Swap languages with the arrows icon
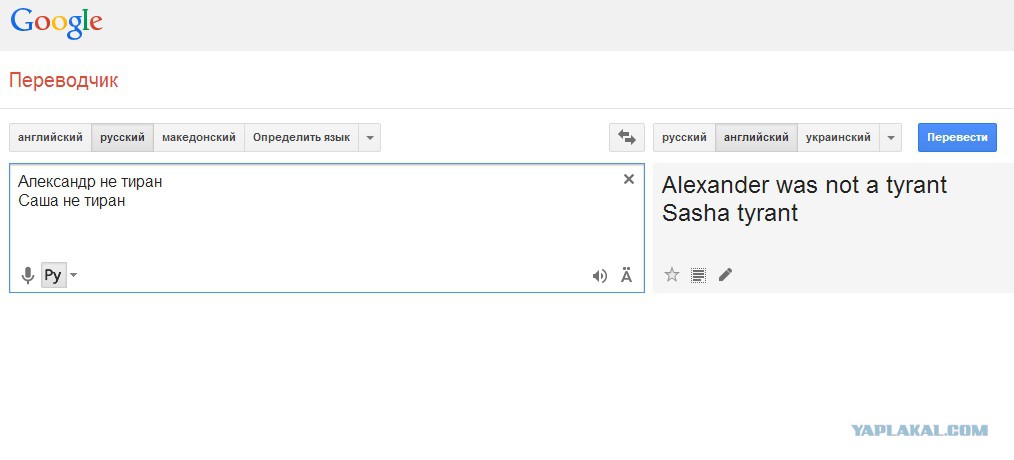Viewport: 1014px width, 460px height. tap(627, 138)
